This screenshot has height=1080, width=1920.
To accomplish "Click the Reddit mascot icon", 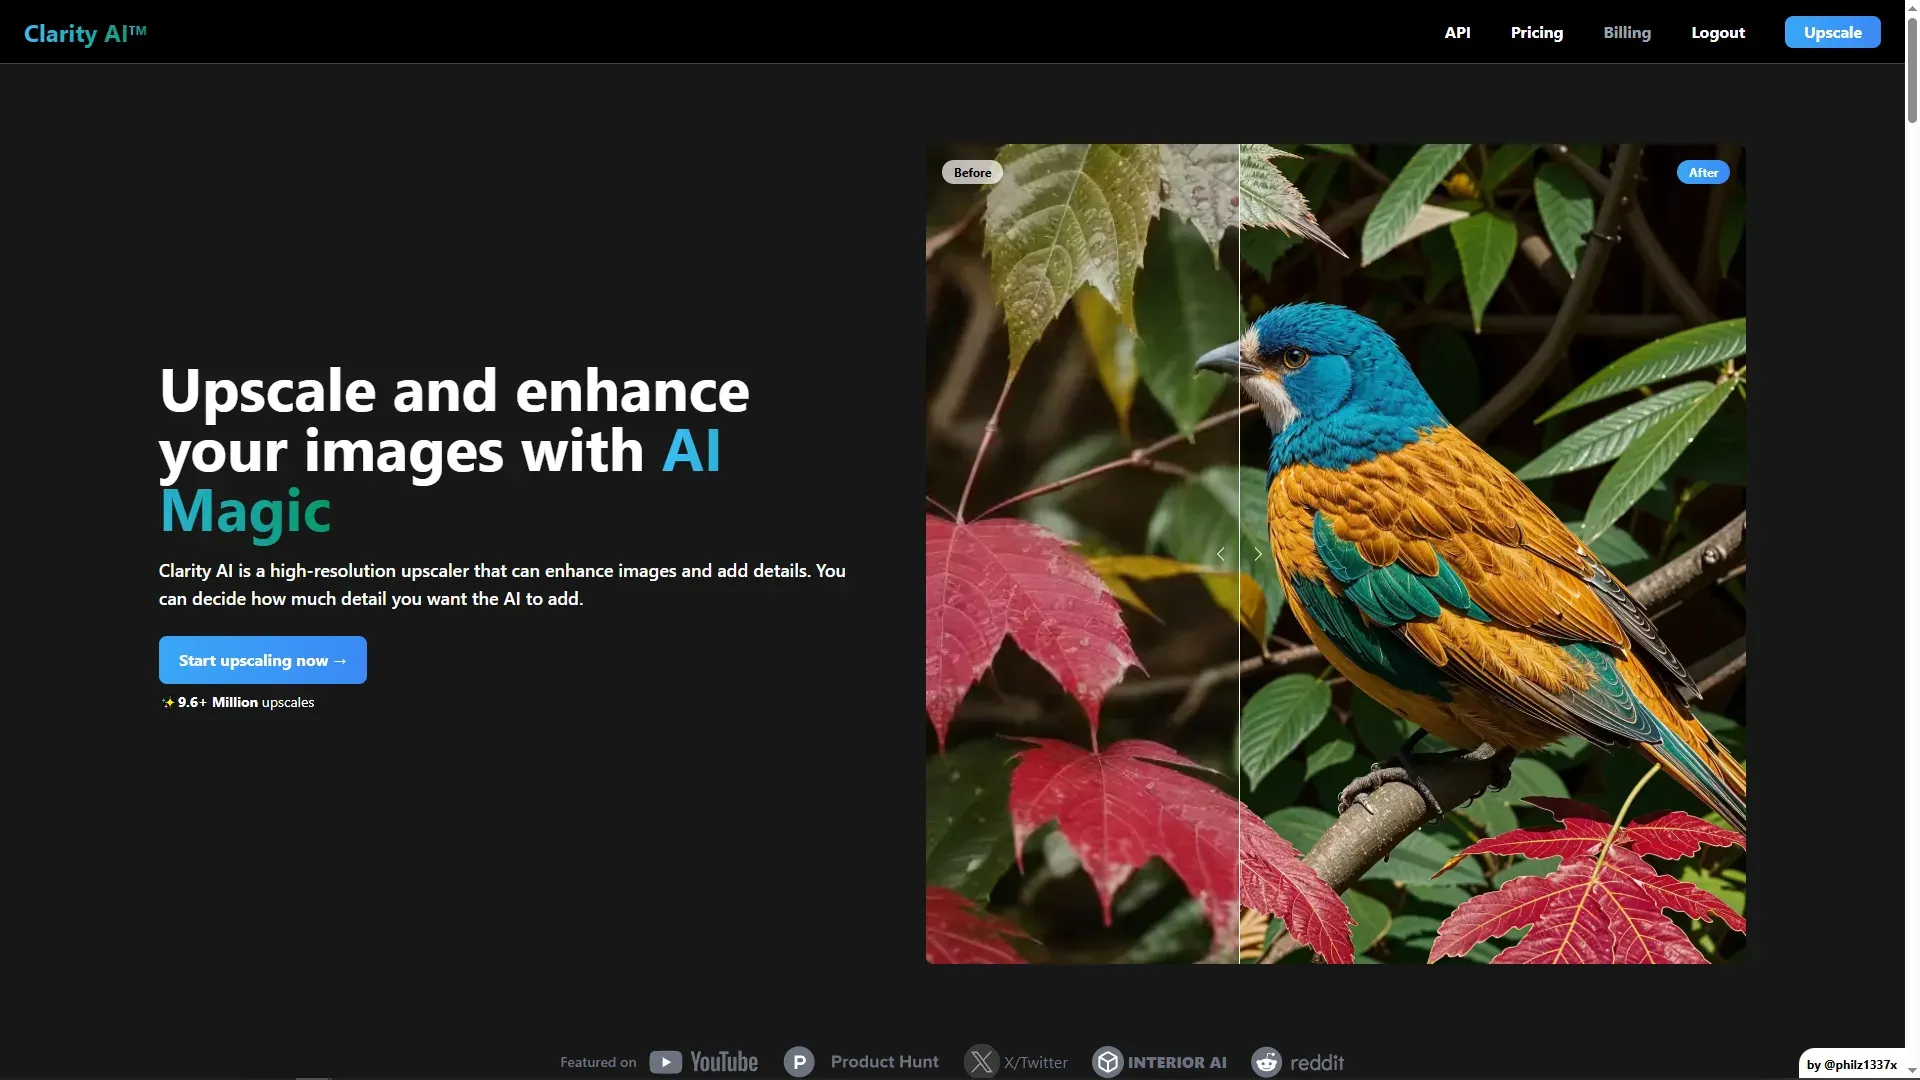I will [1267, 1062].
